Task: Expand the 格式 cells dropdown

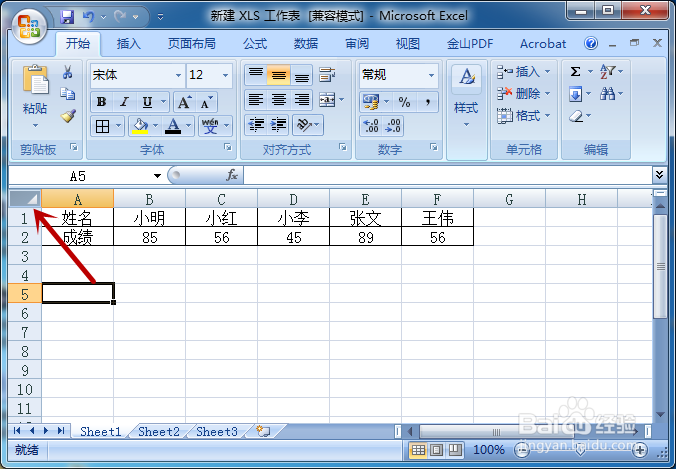Action: tap(548, 116)
